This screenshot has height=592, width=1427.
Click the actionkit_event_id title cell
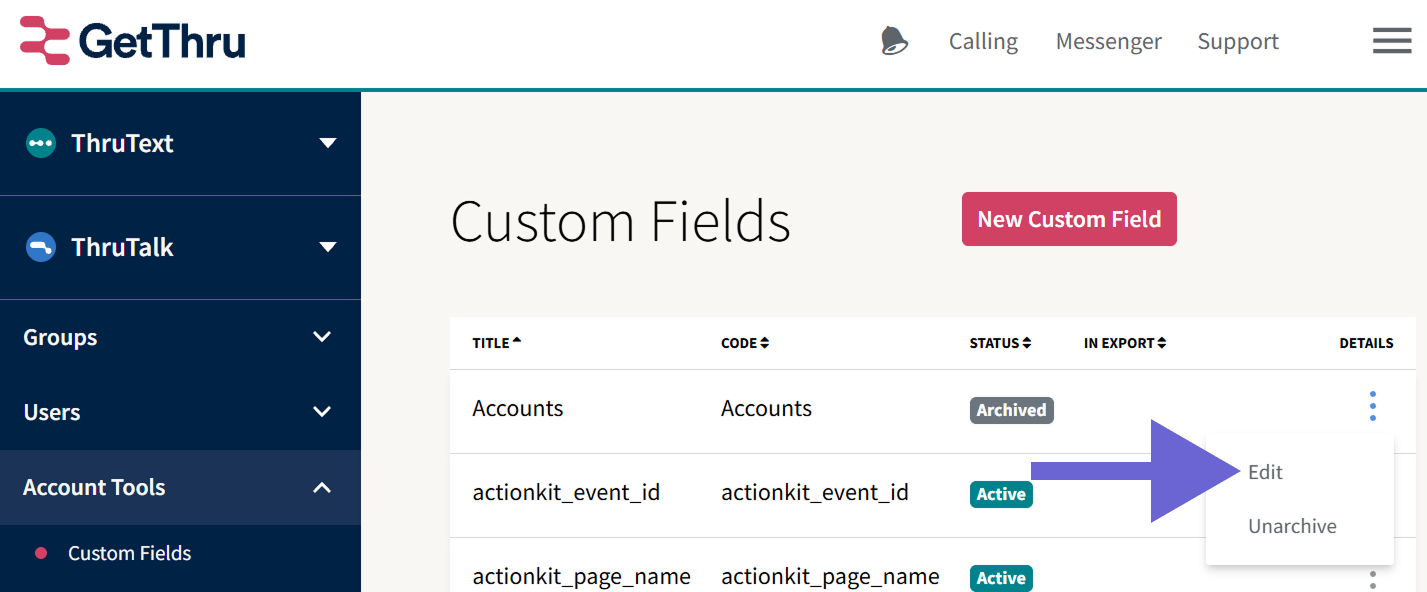pos(566,492)
